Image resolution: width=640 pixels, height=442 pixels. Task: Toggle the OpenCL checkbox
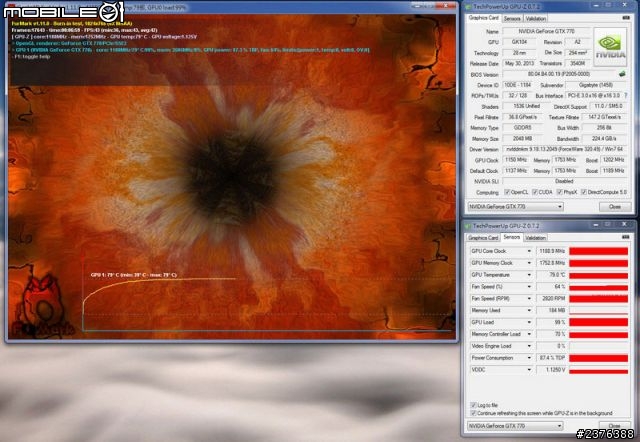pyautogui.click(x=507, y=192)
